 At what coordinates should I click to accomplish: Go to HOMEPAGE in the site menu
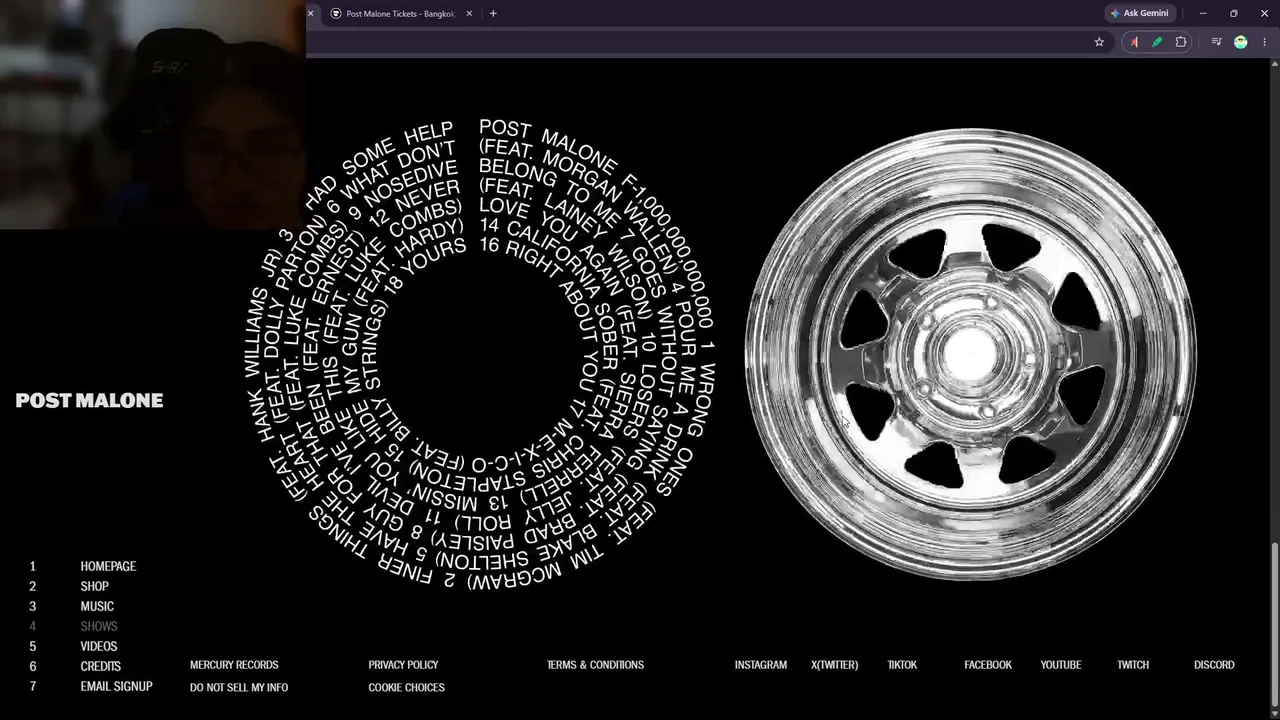pos(108,566)
